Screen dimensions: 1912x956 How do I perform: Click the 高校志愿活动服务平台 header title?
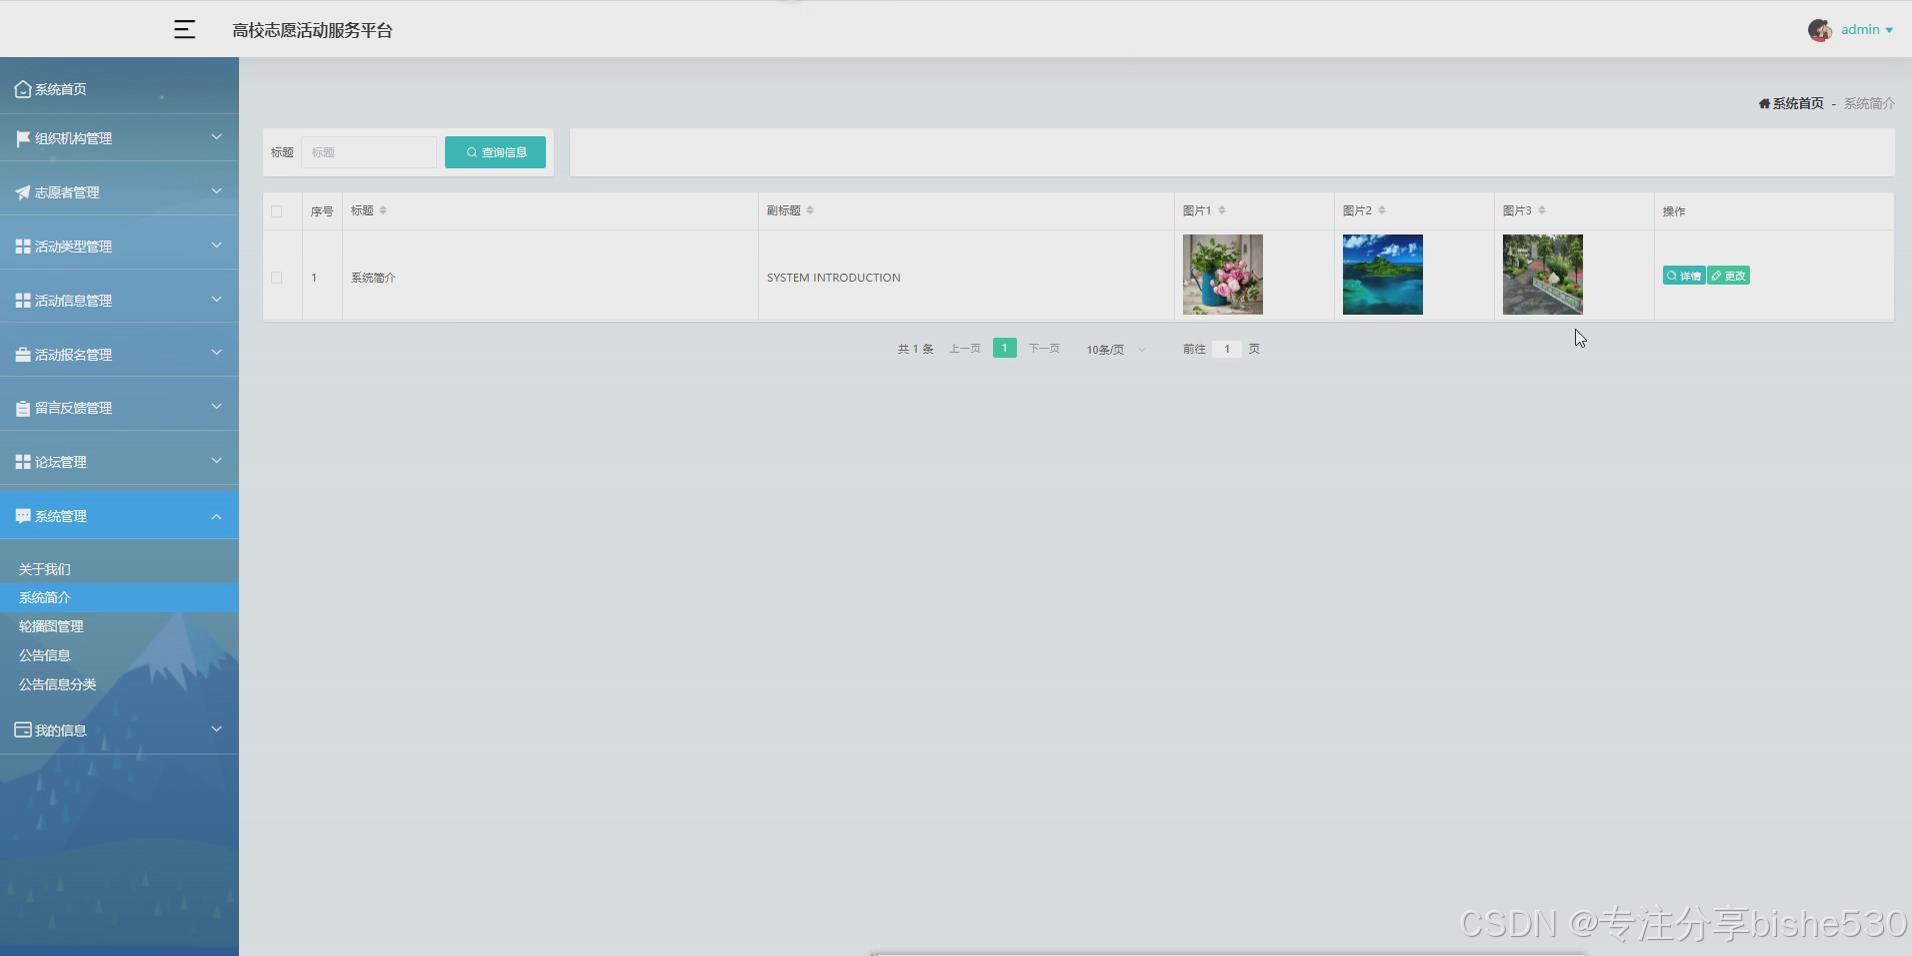coord(312,30)
